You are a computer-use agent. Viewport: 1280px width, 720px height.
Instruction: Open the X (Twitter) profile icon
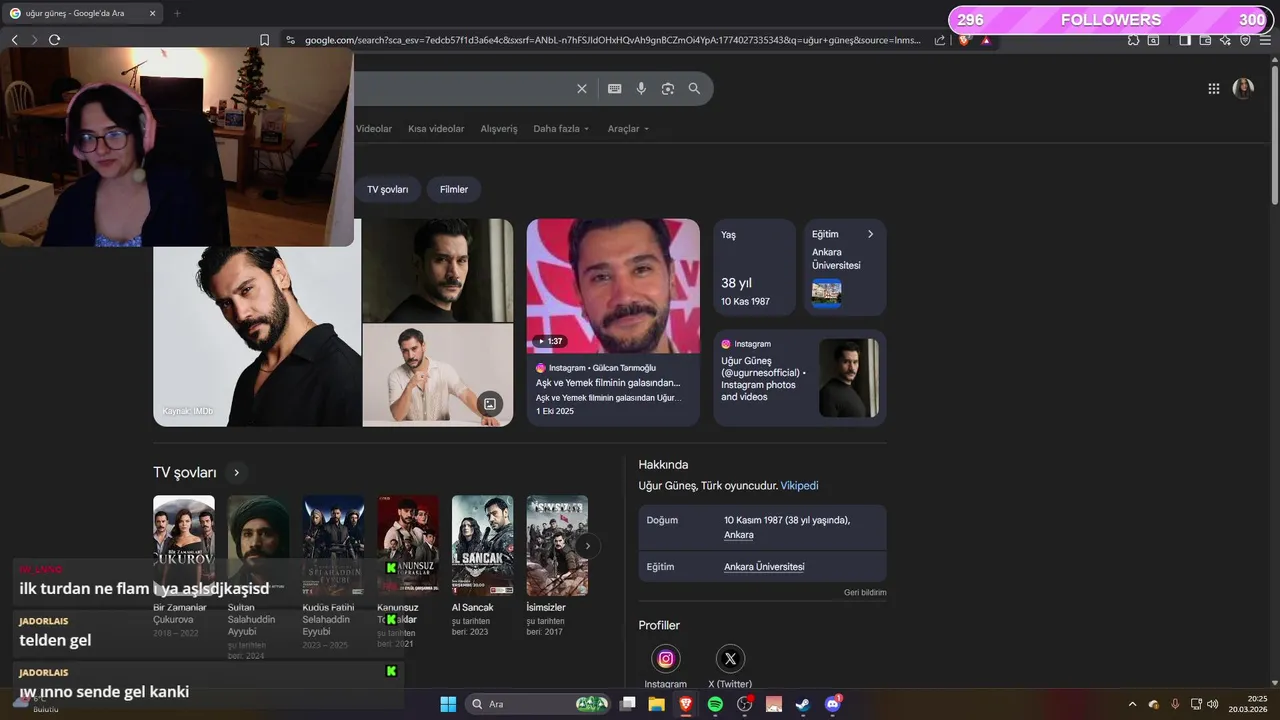tap(730, 659)
